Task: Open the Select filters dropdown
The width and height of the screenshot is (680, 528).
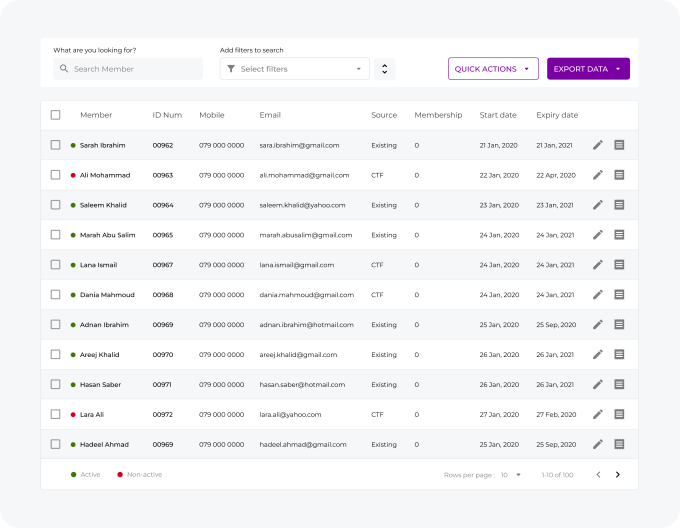Action: [x=295, y=69]
